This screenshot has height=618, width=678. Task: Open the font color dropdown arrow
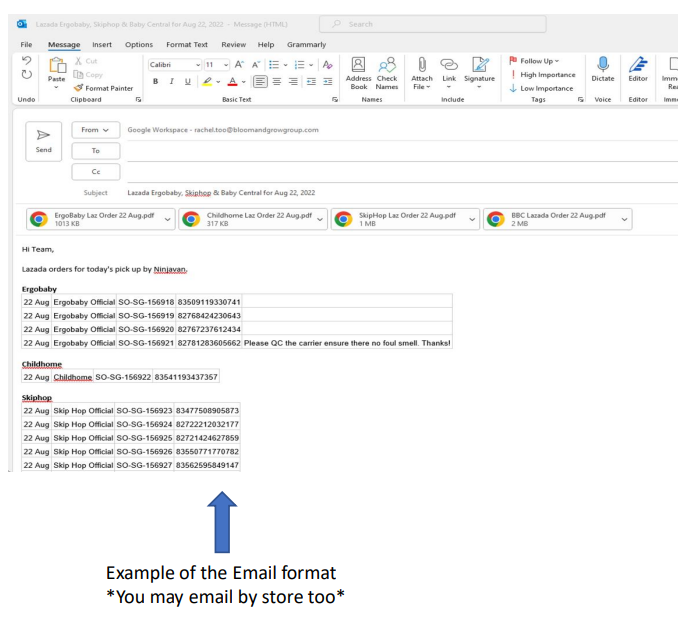point(244,82)
